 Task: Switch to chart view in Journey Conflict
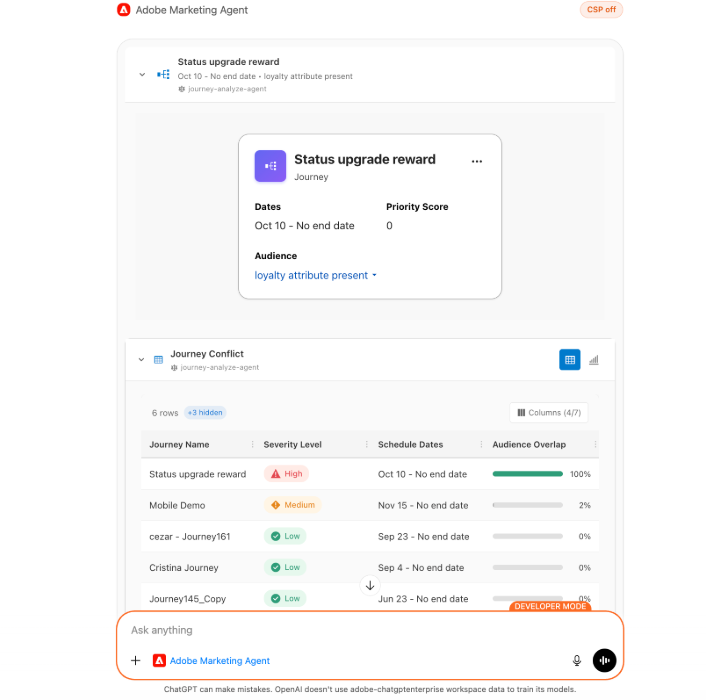point(594,360)
